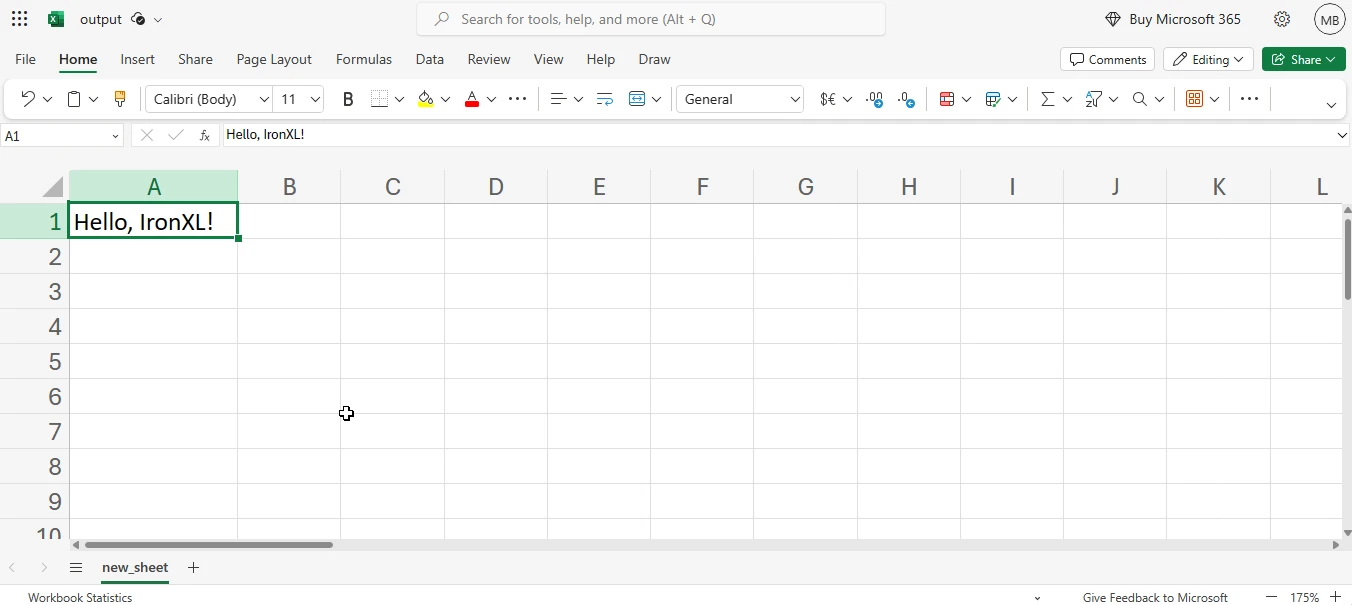Open the Formulas ribbon tab
The width and height of the screenshot is (1352, 605).
click(x=364, y=59)
